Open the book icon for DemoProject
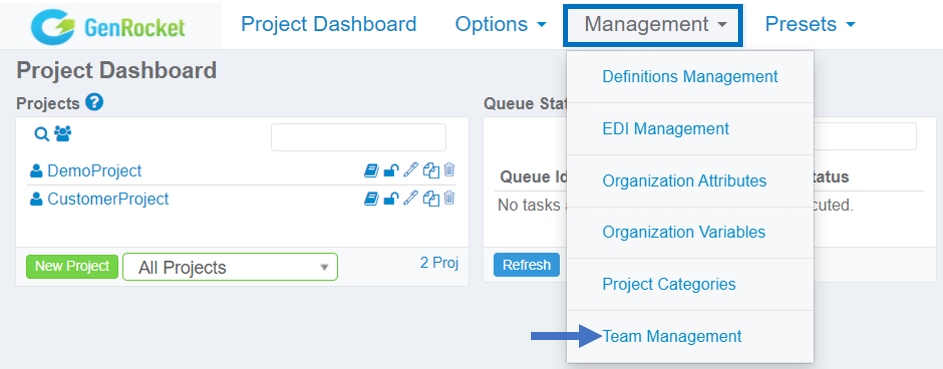Image resolution: width=943 pixels, height=369 pixels. pyautogui.click(x=371, y=171)
